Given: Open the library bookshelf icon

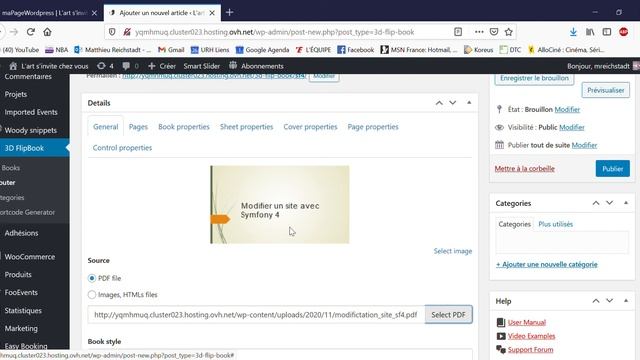Looking at the screenshot, I should click(590, 32).
